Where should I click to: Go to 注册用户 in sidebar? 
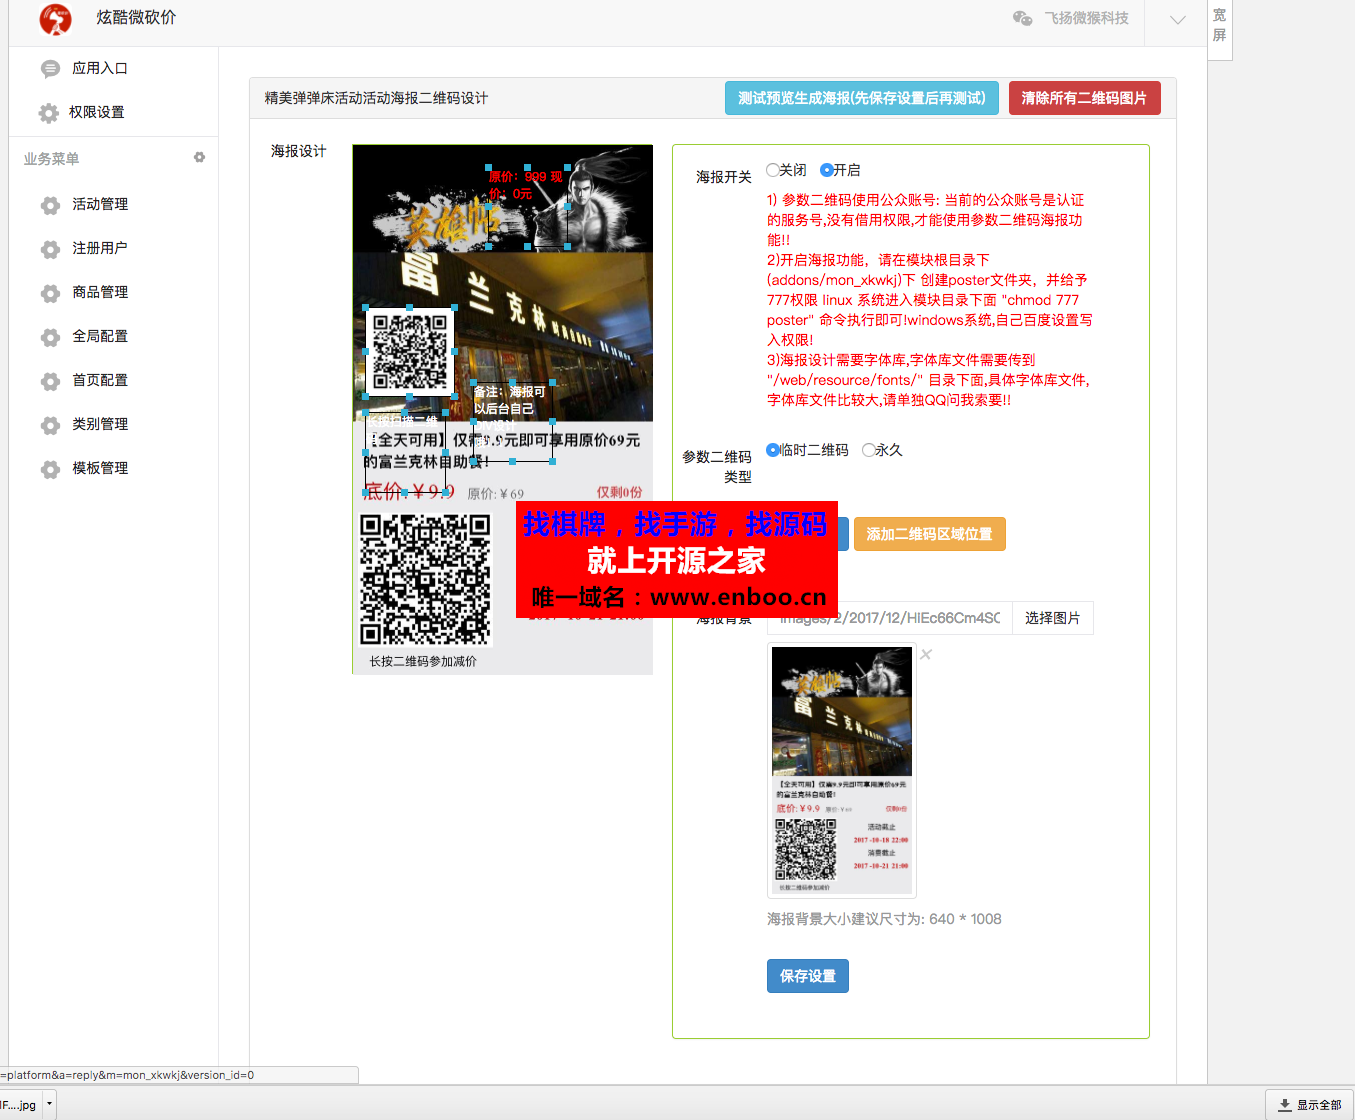pyautogui.click(x=100, y=248)
